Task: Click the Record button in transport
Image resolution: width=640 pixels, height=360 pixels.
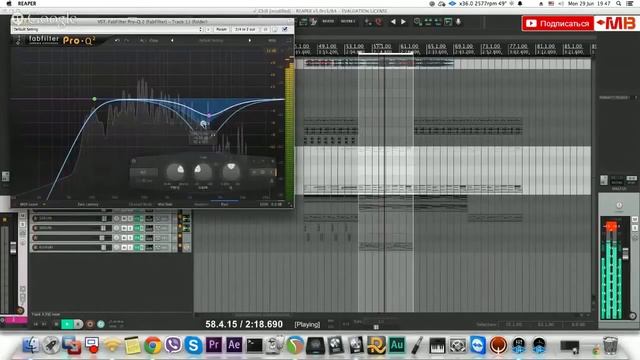Action: 90,324
